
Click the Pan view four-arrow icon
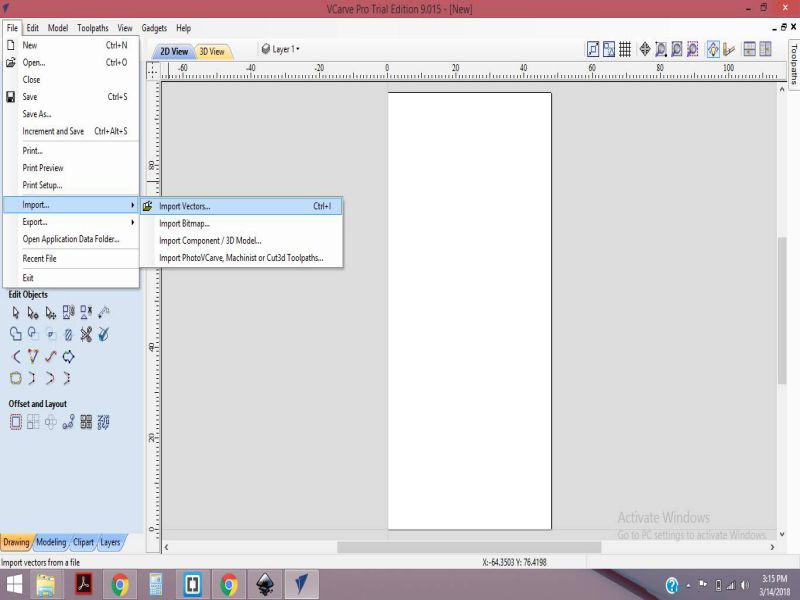[x=645, y=49]
